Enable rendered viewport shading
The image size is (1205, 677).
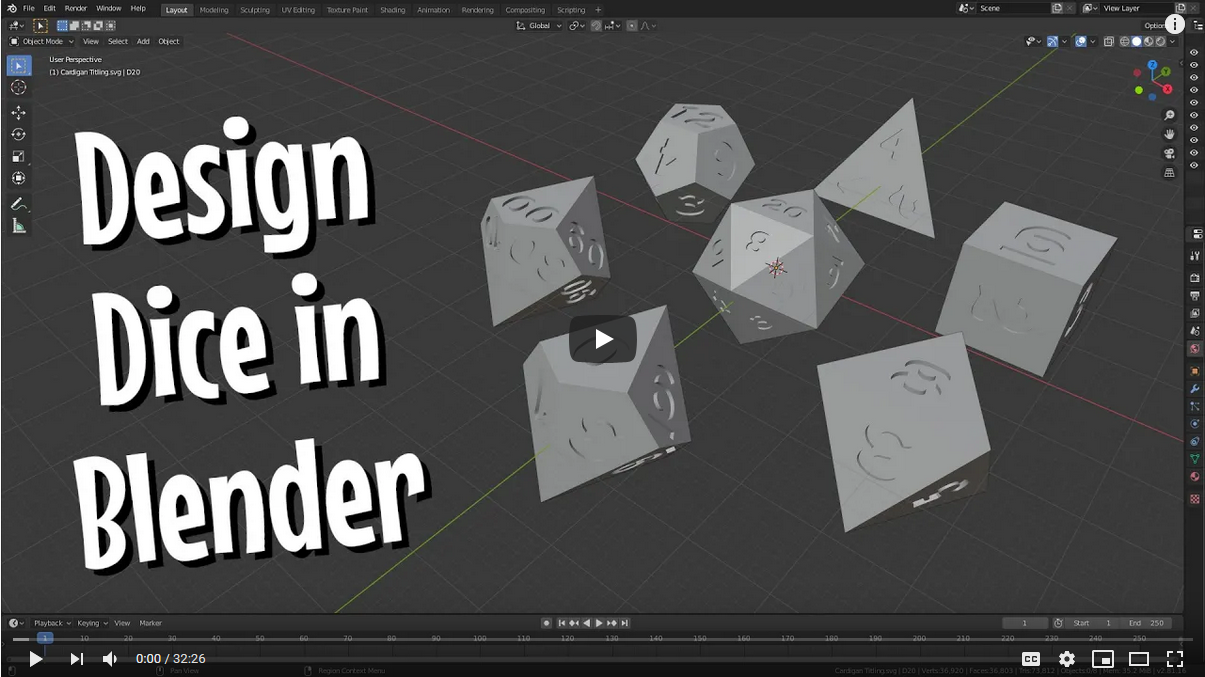coord(1161,42)
